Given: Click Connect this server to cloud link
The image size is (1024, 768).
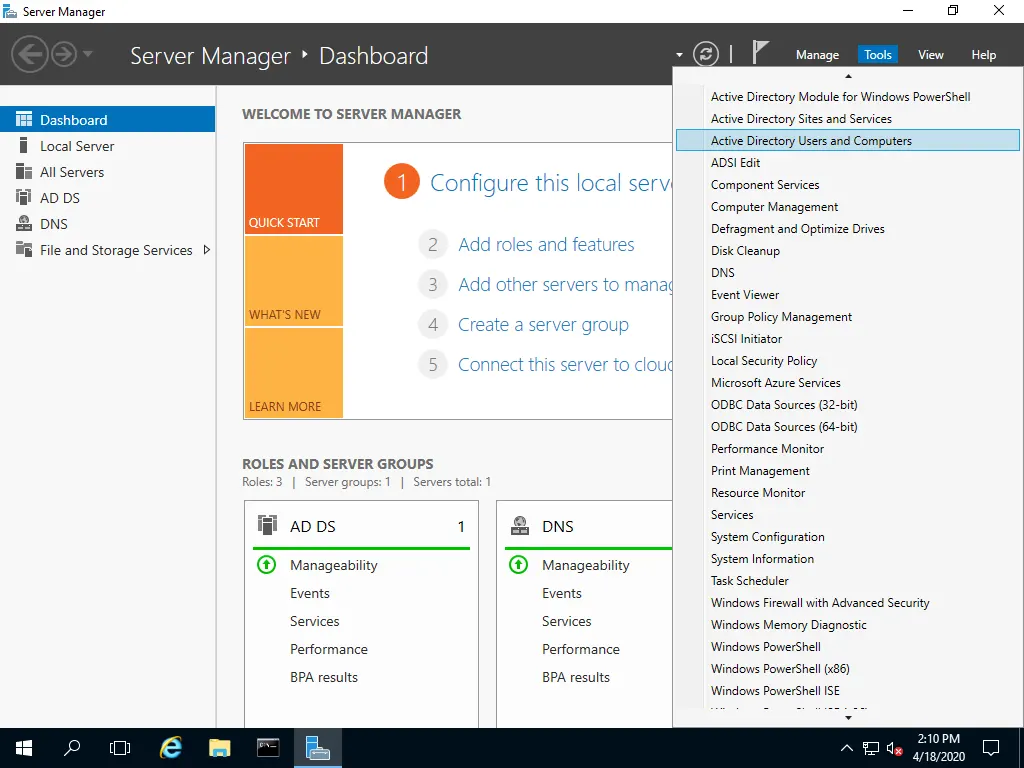Looking at the screenshot, I should coord(564,364).
